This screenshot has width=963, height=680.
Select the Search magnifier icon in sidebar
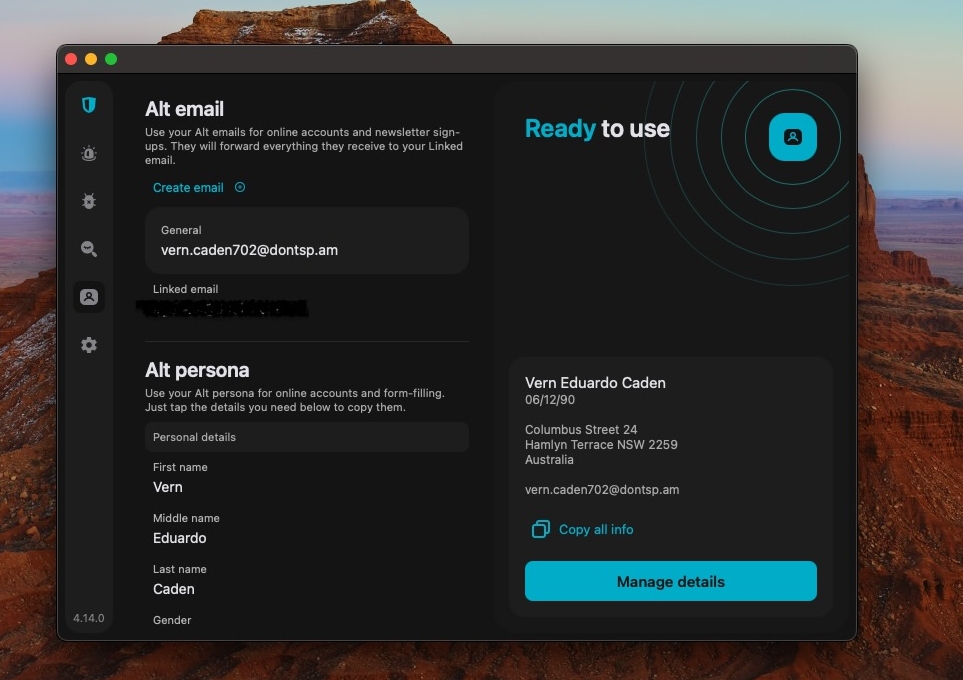coord(88,249)
